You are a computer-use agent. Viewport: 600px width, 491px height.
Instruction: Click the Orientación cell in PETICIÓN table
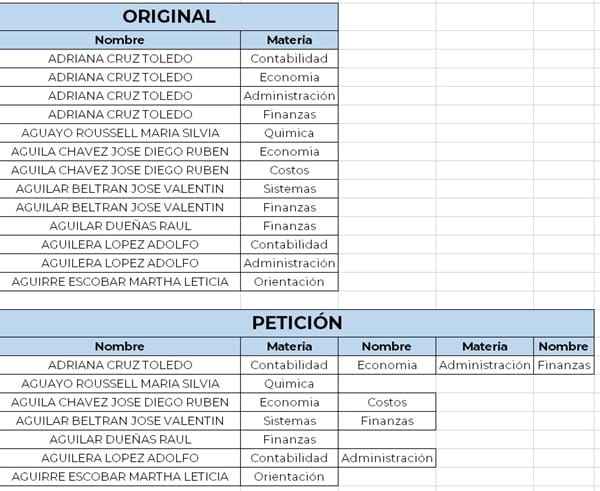(289, 477)
